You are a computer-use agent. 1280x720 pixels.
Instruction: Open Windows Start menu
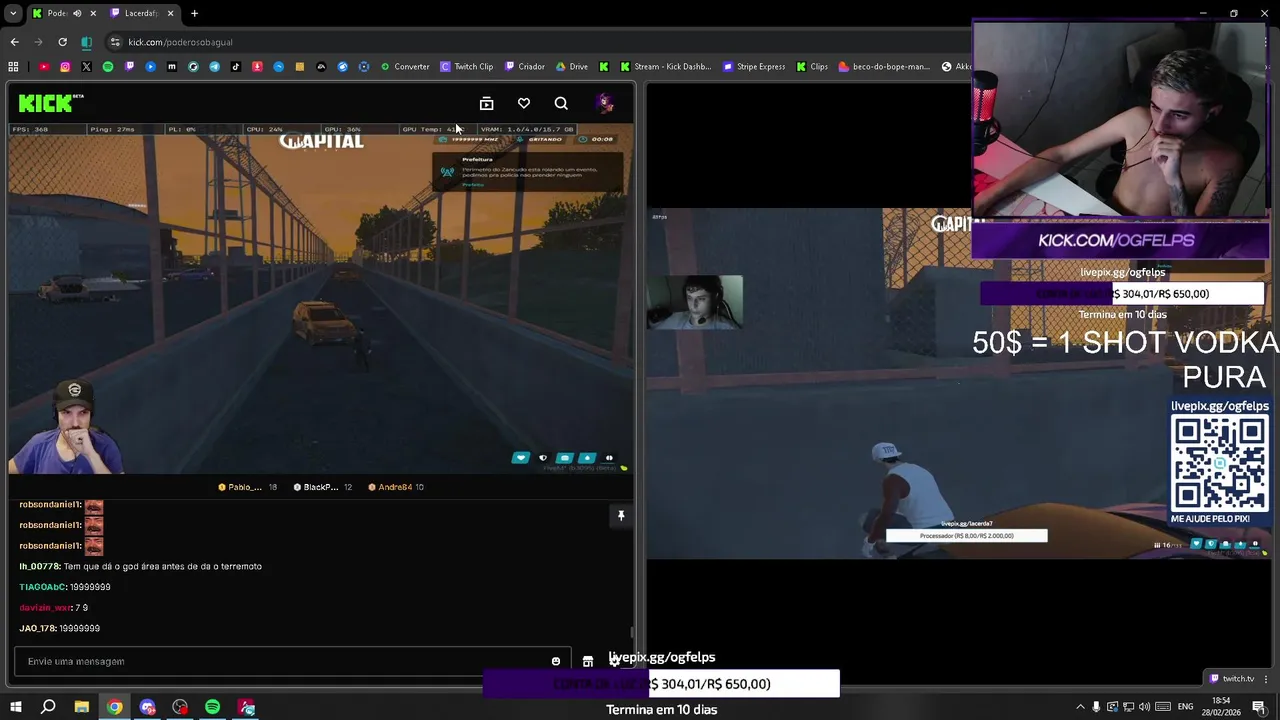(15, 707)
